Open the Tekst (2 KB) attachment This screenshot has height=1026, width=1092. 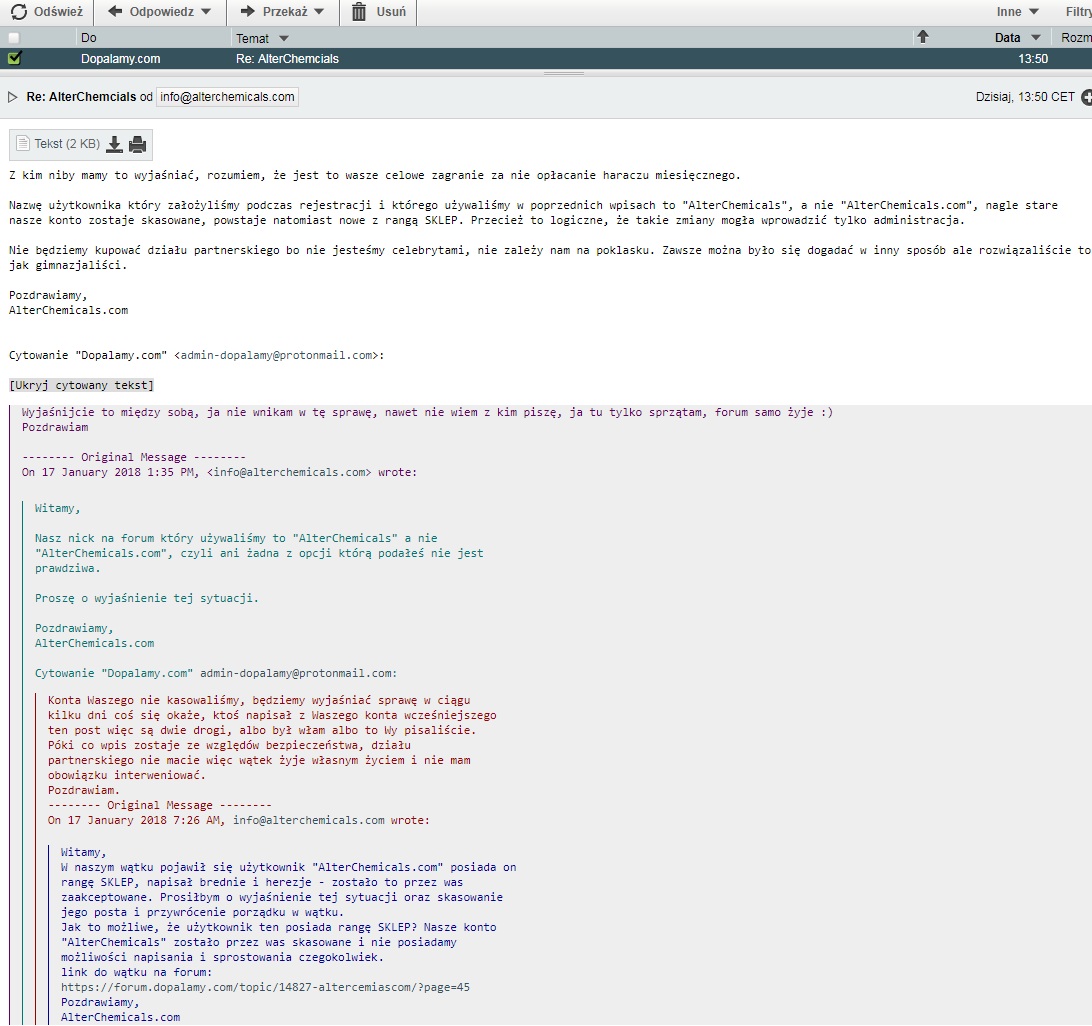pyautogui.click(x=67, y=144)
